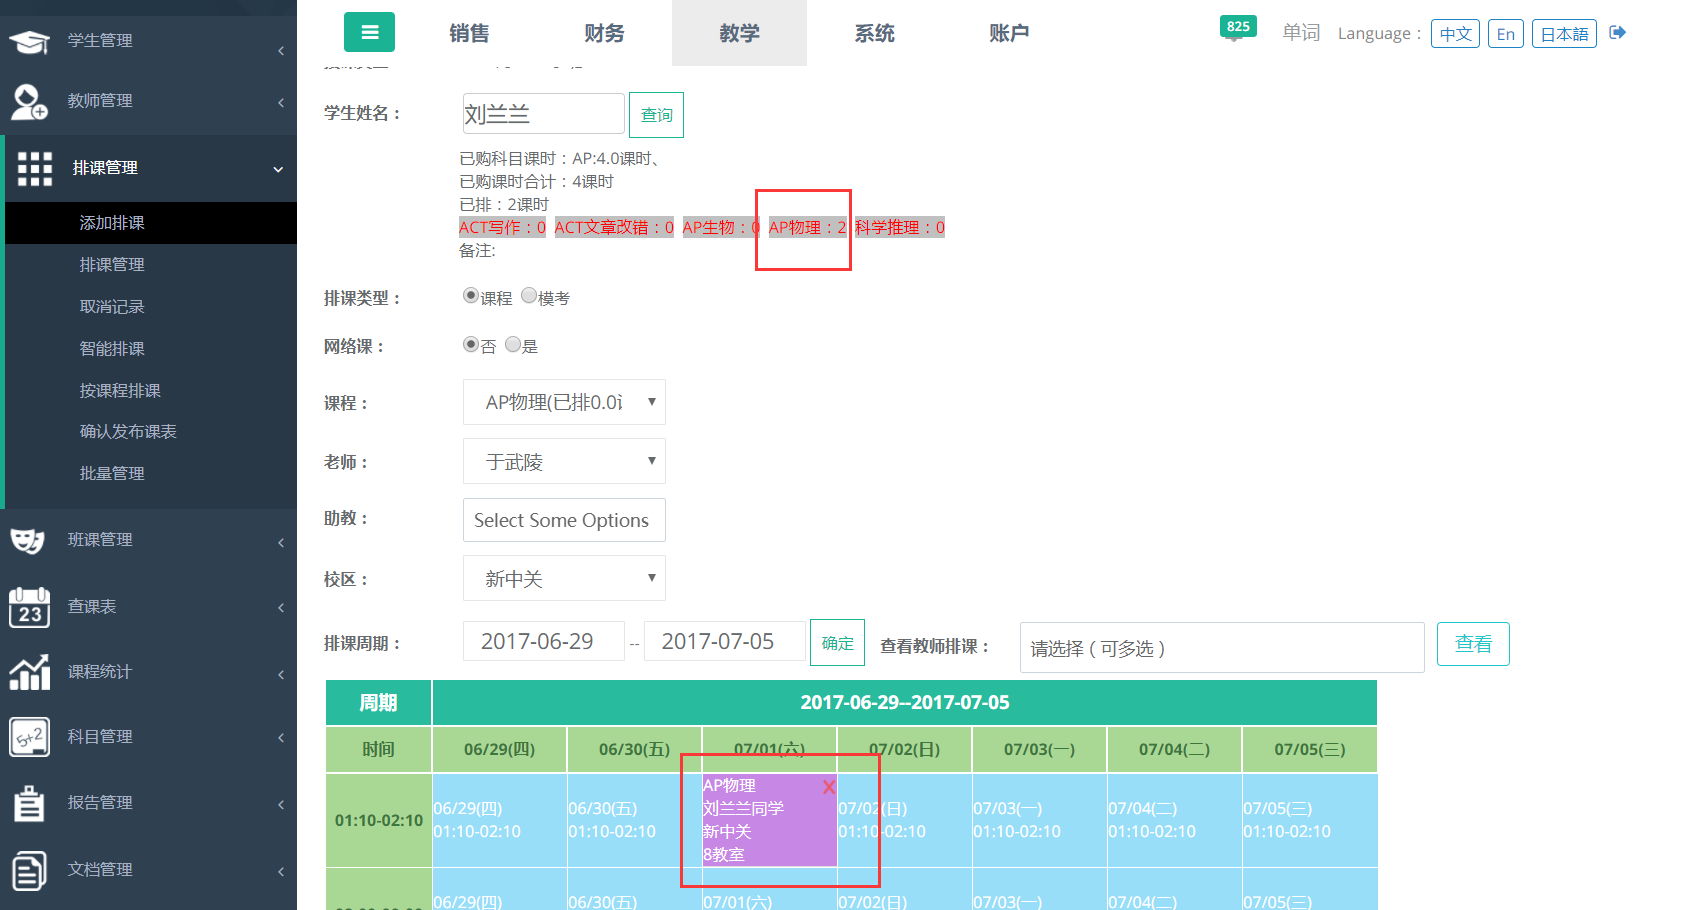This screenshot has width=1684, height=910.
Task: Open 排课管理 submenu item in sidebar
Action: pyautogui.click(x=112, y=264)
